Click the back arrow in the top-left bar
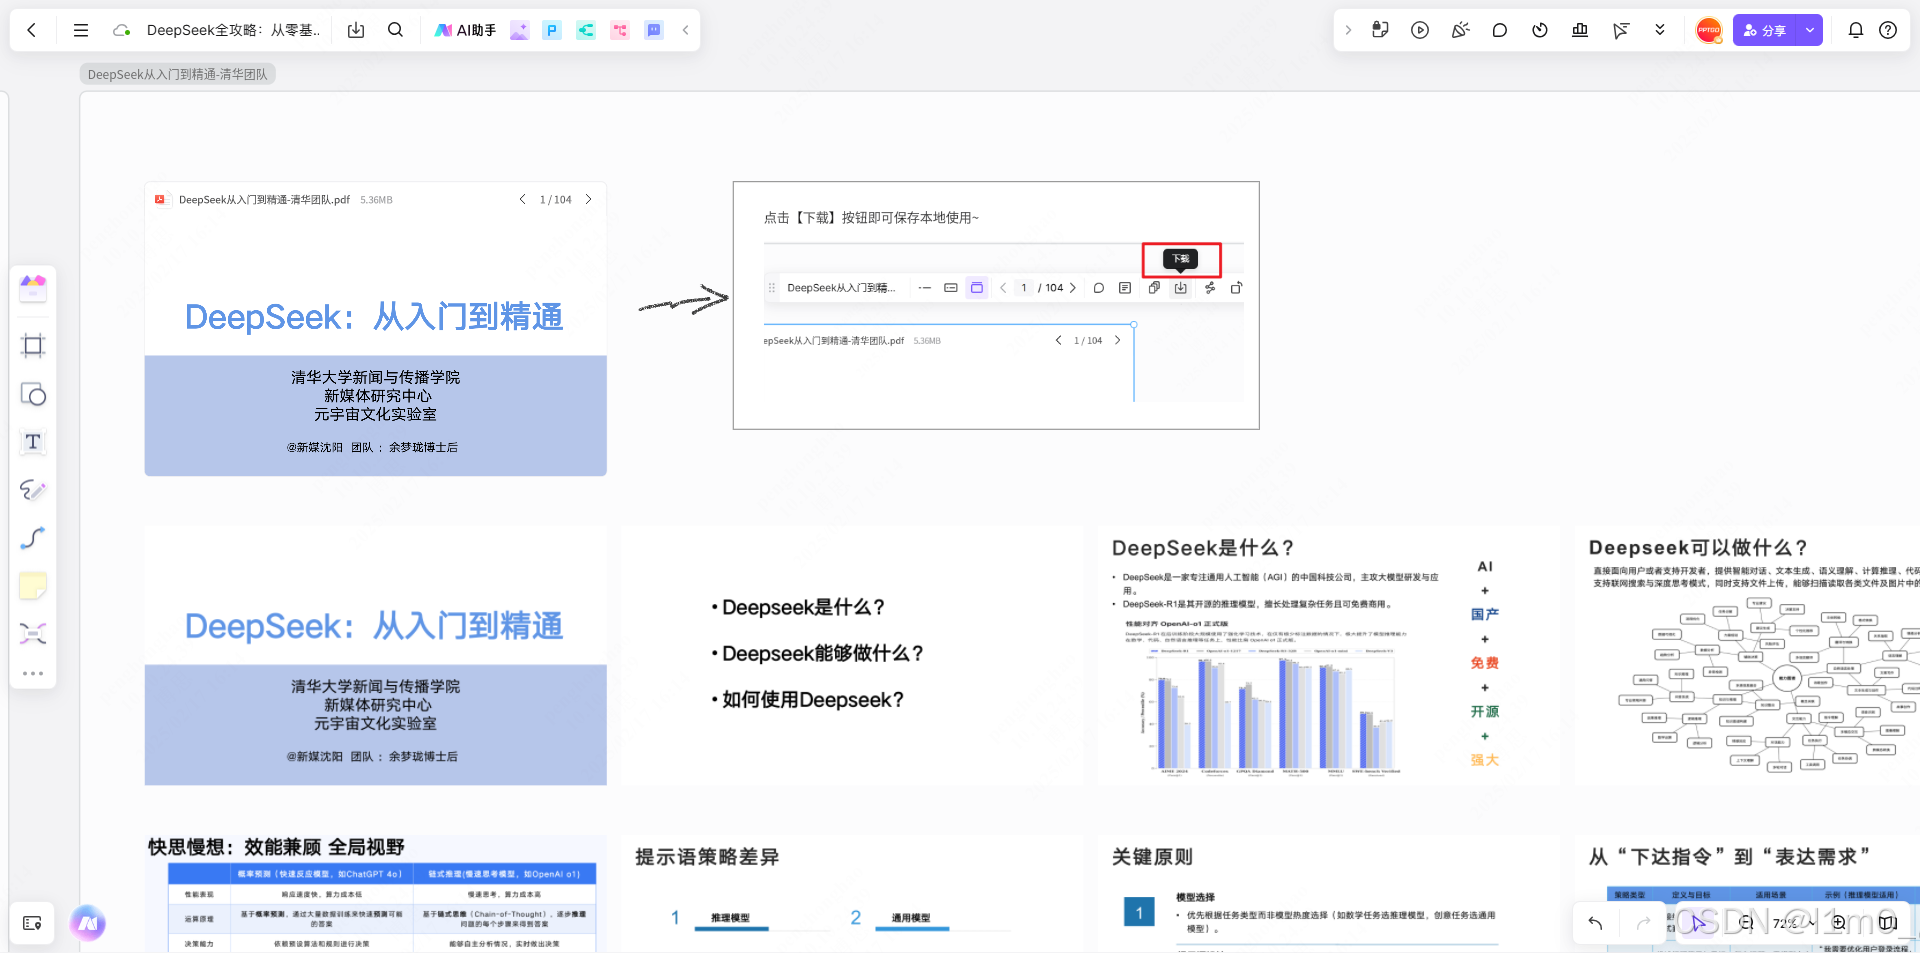 point(32,30)
